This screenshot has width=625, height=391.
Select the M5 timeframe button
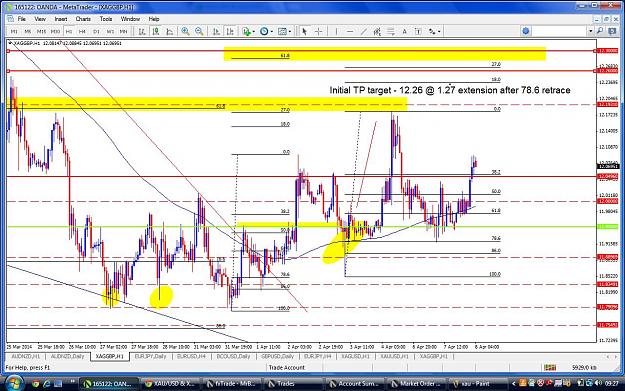[x=28, y=31]
